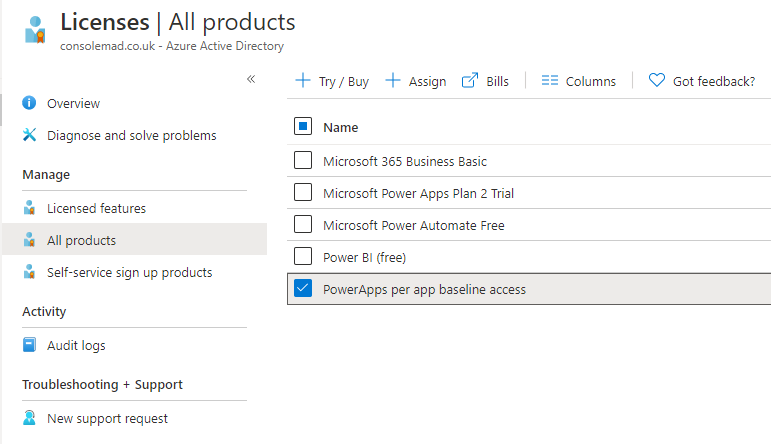Open Microsoft Power Apps Plan 2 Trial

tap(418, 193)
